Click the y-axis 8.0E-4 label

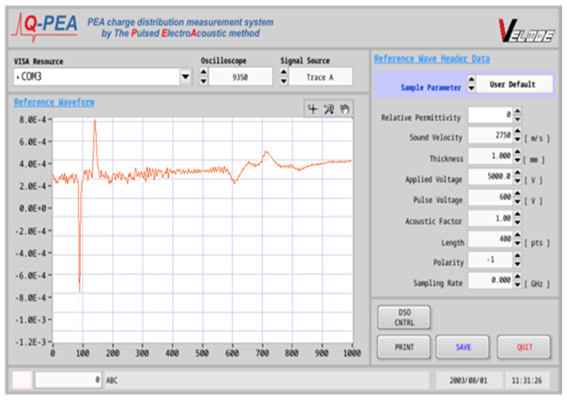pyautogui.click(x=33, y=120)
